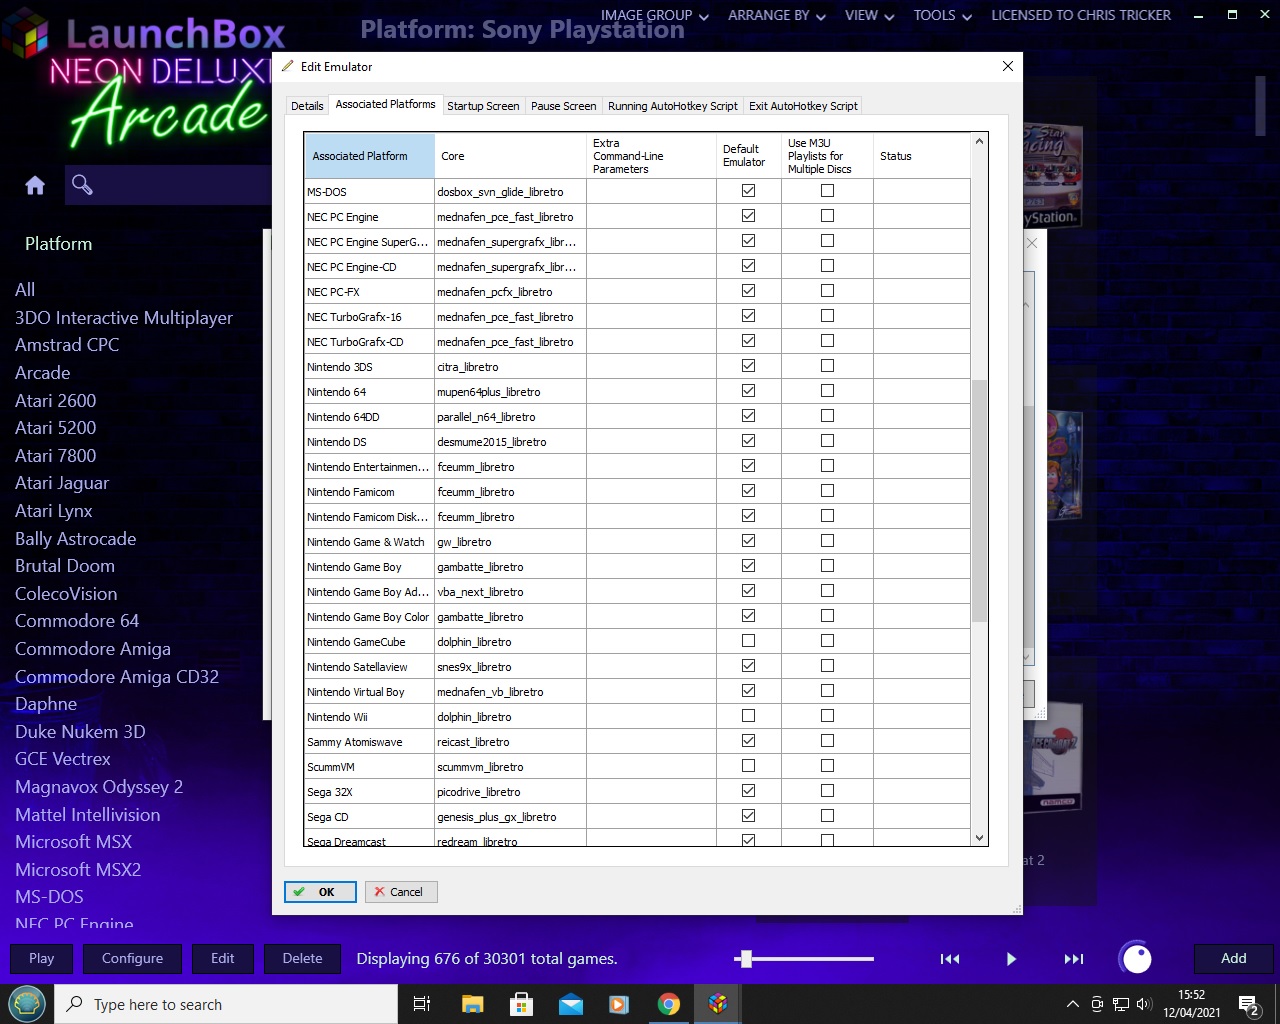Close the Edit Emulator dialog
Image resolution: width=1280 pixels, height=1024 pixels.
pyautogui.click(x=1008, y=66)
